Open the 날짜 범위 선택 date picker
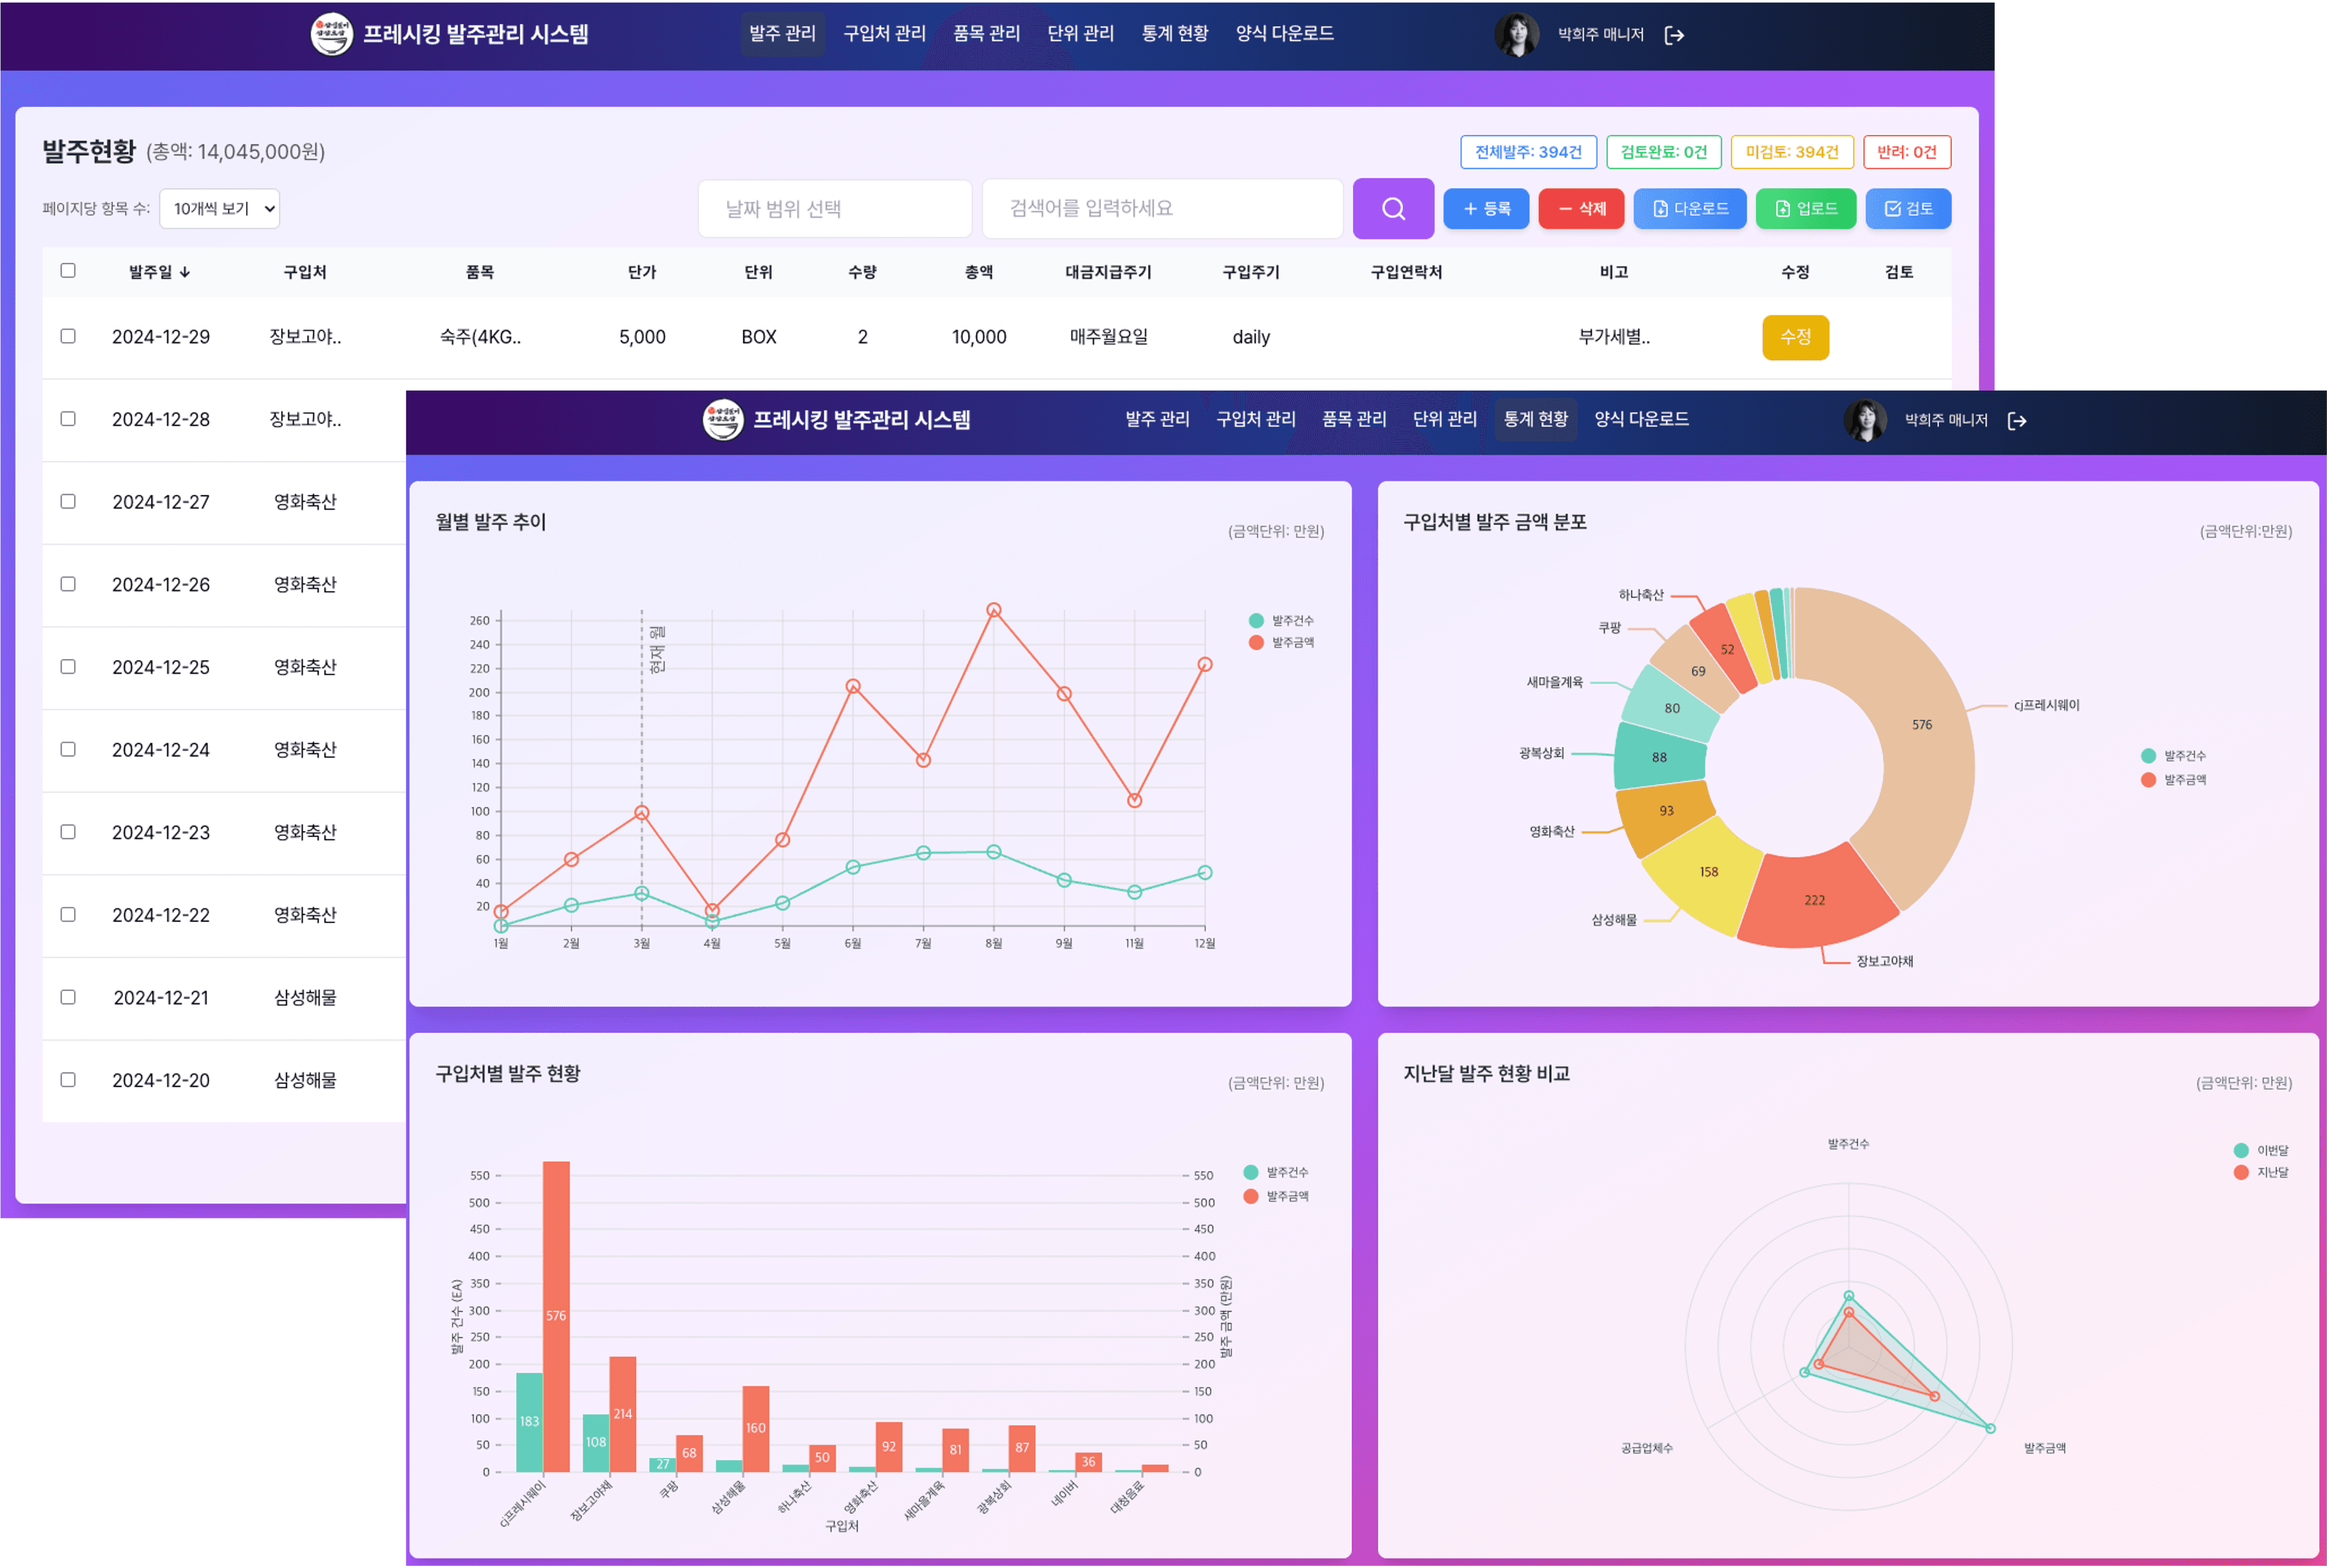 pyautogui.click(x=834, y=208)
